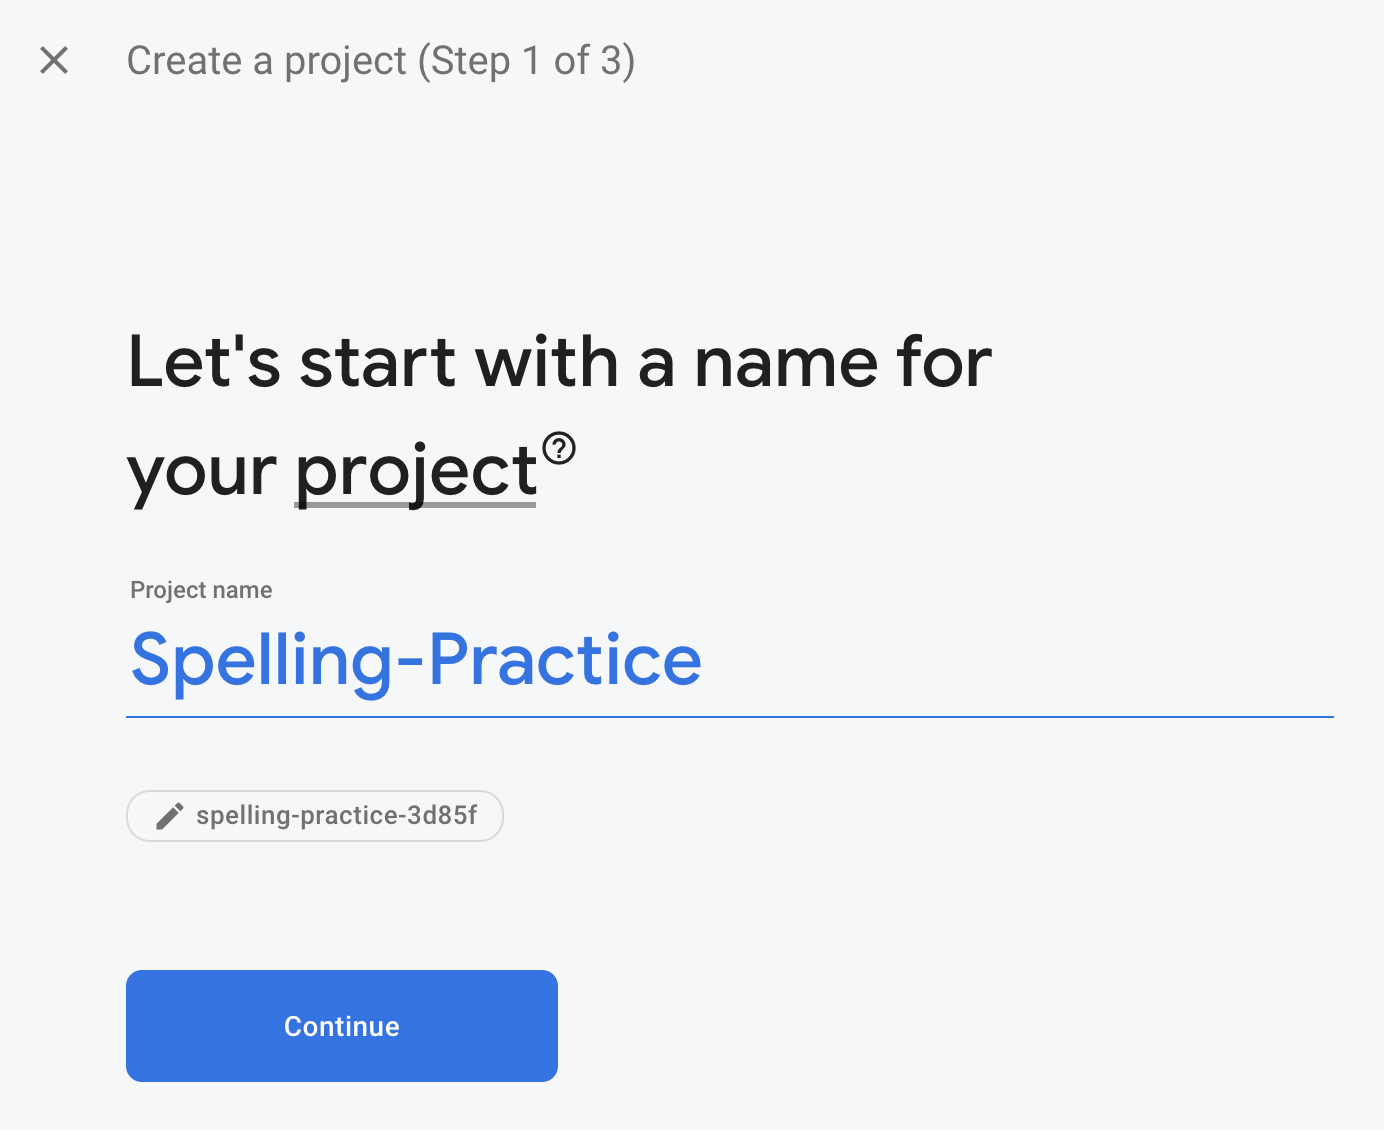
Task: Select the spelling-practice-3d85f project ID chip
Action: click(x=315, y=816)
